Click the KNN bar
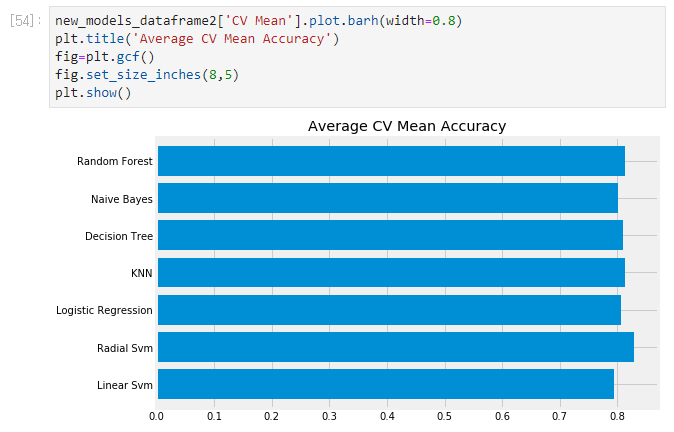674x432 pixels. click(391, 272)
